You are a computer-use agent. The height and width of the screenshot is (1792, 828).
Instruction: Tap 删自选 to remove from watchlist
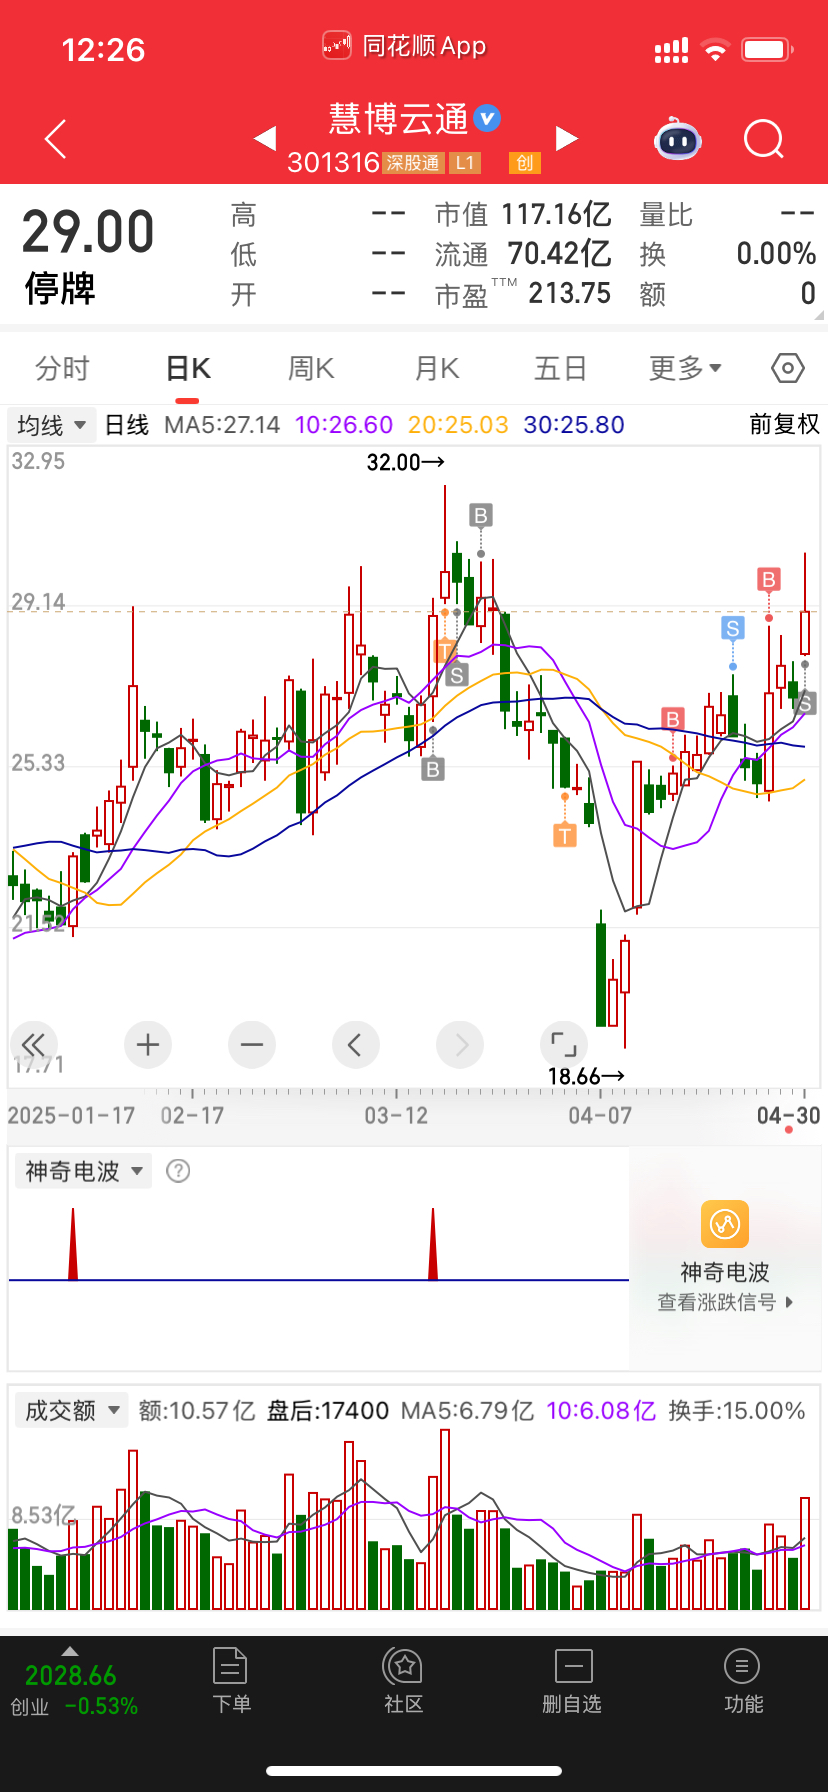pos(573,1681)
